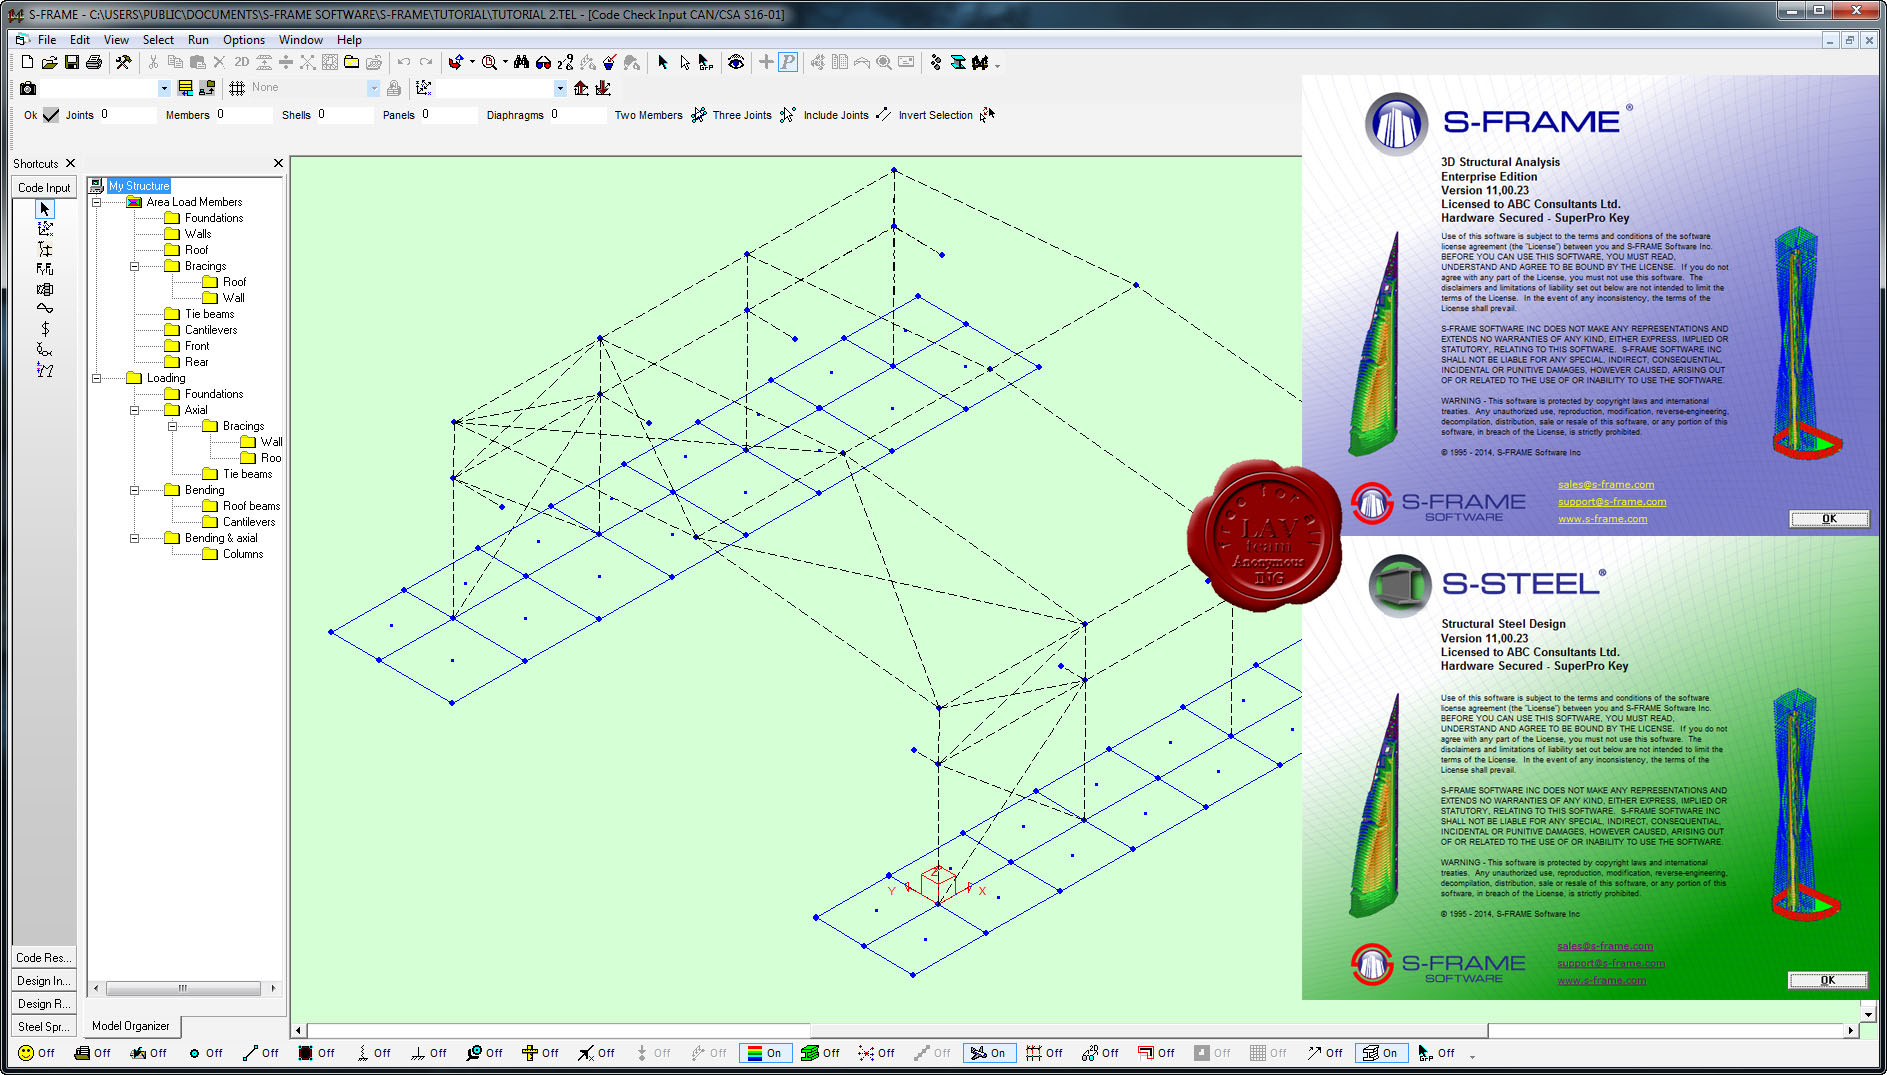The height and width of the screenshot is (1075, 1887).
Task: Click the Three Joints selection icon
Action: (787, 115)
